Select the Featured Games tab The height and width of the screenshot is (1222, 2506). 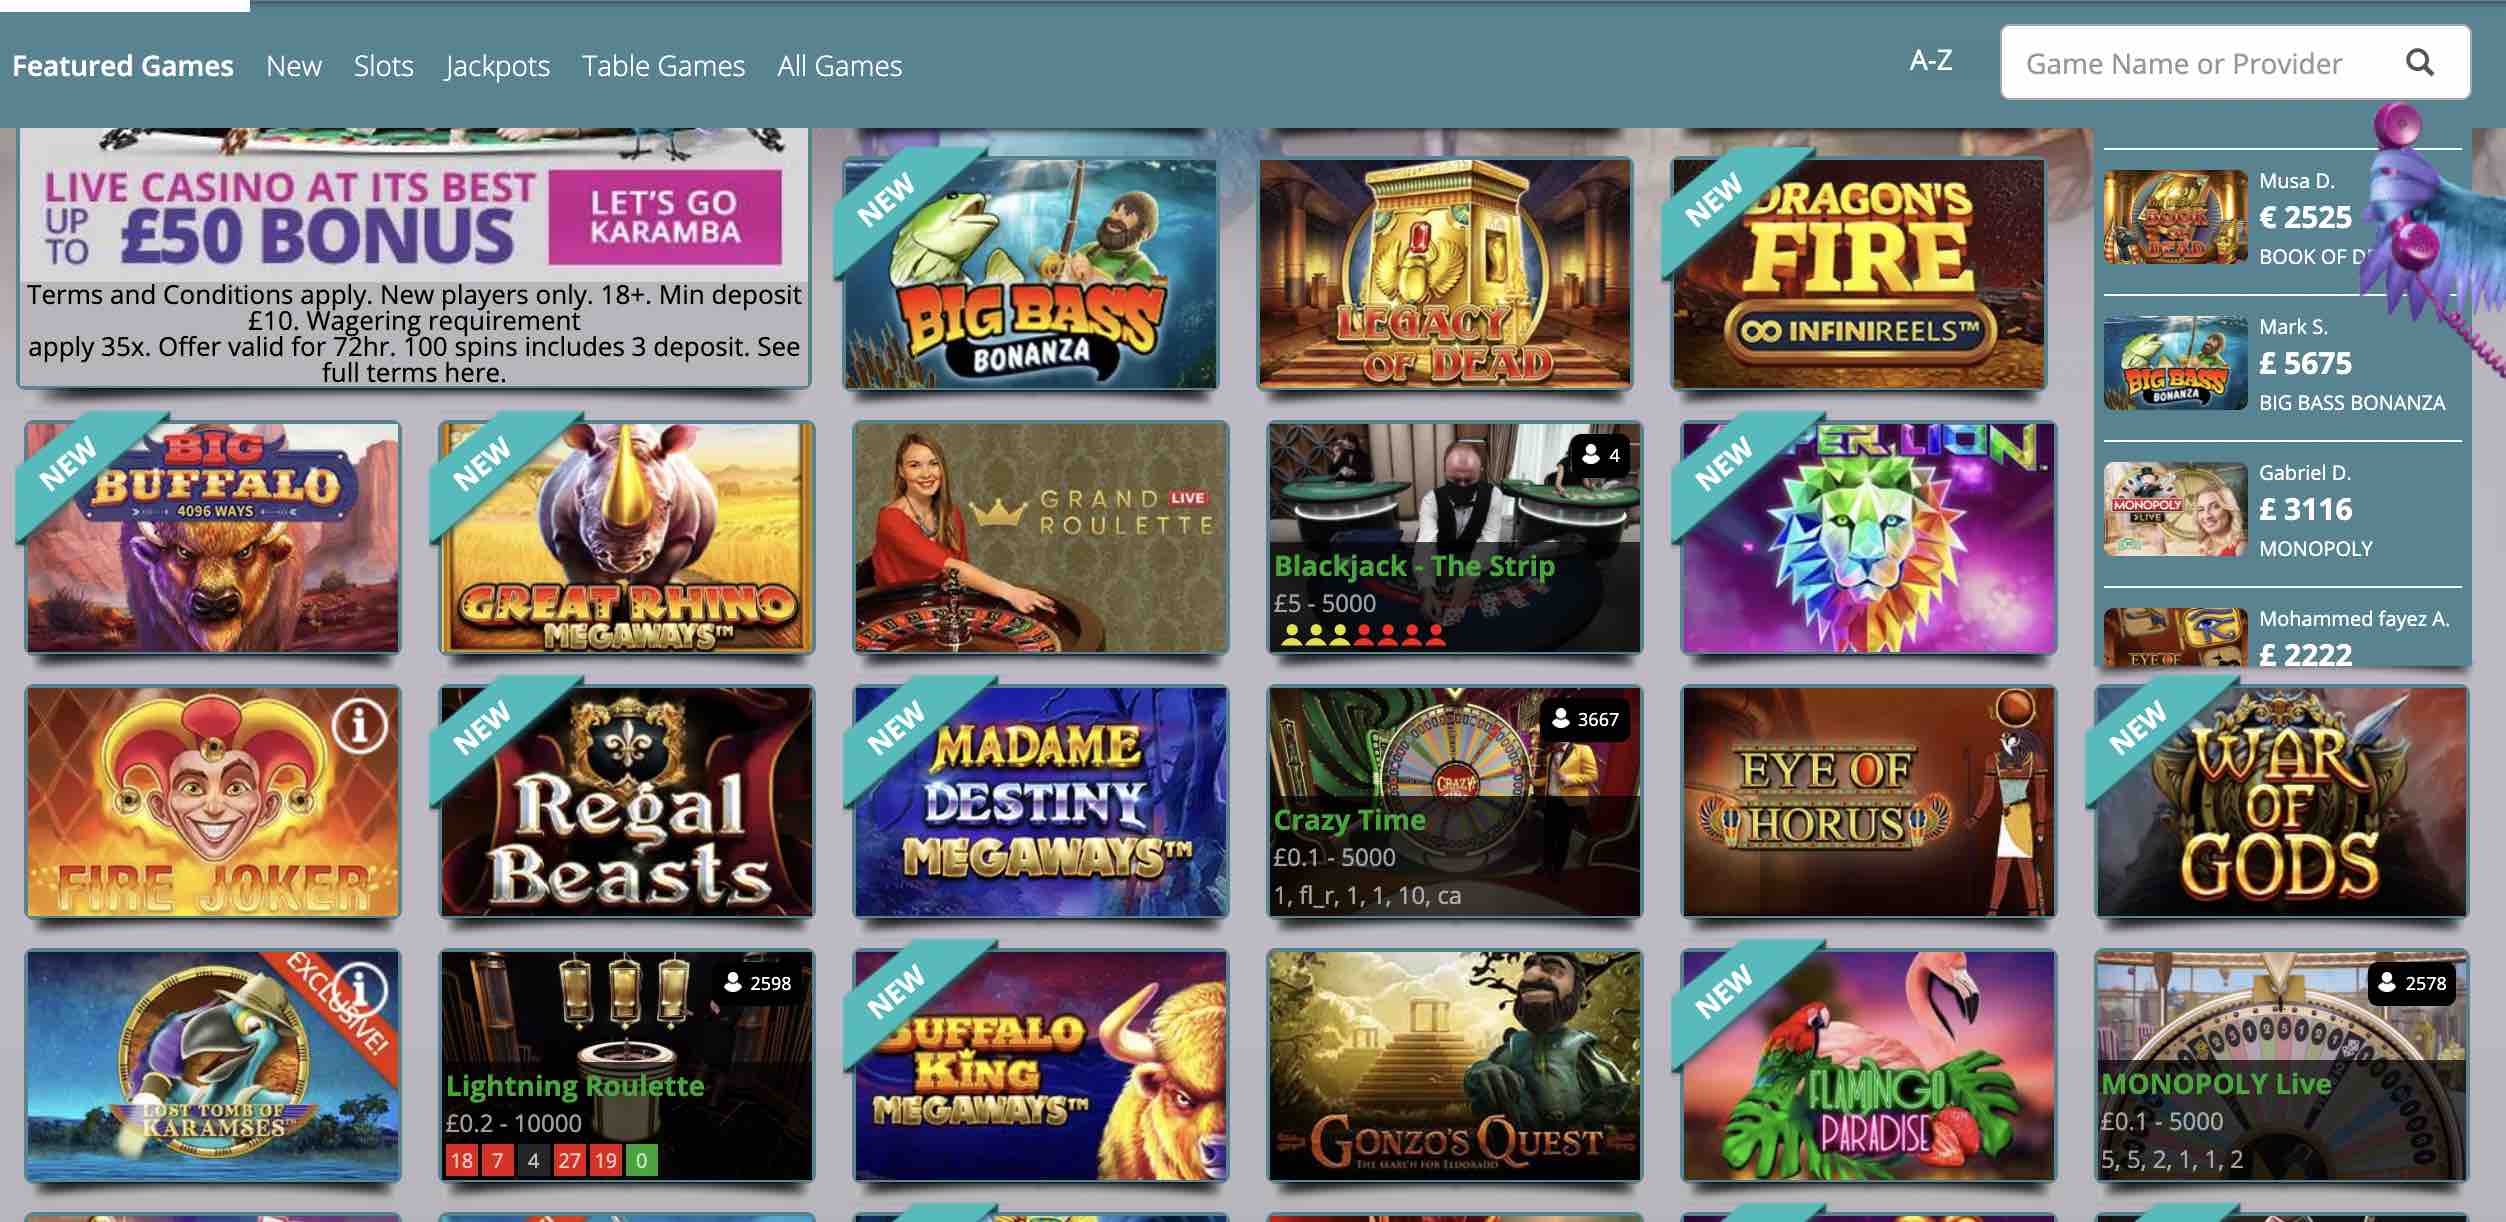123,65
